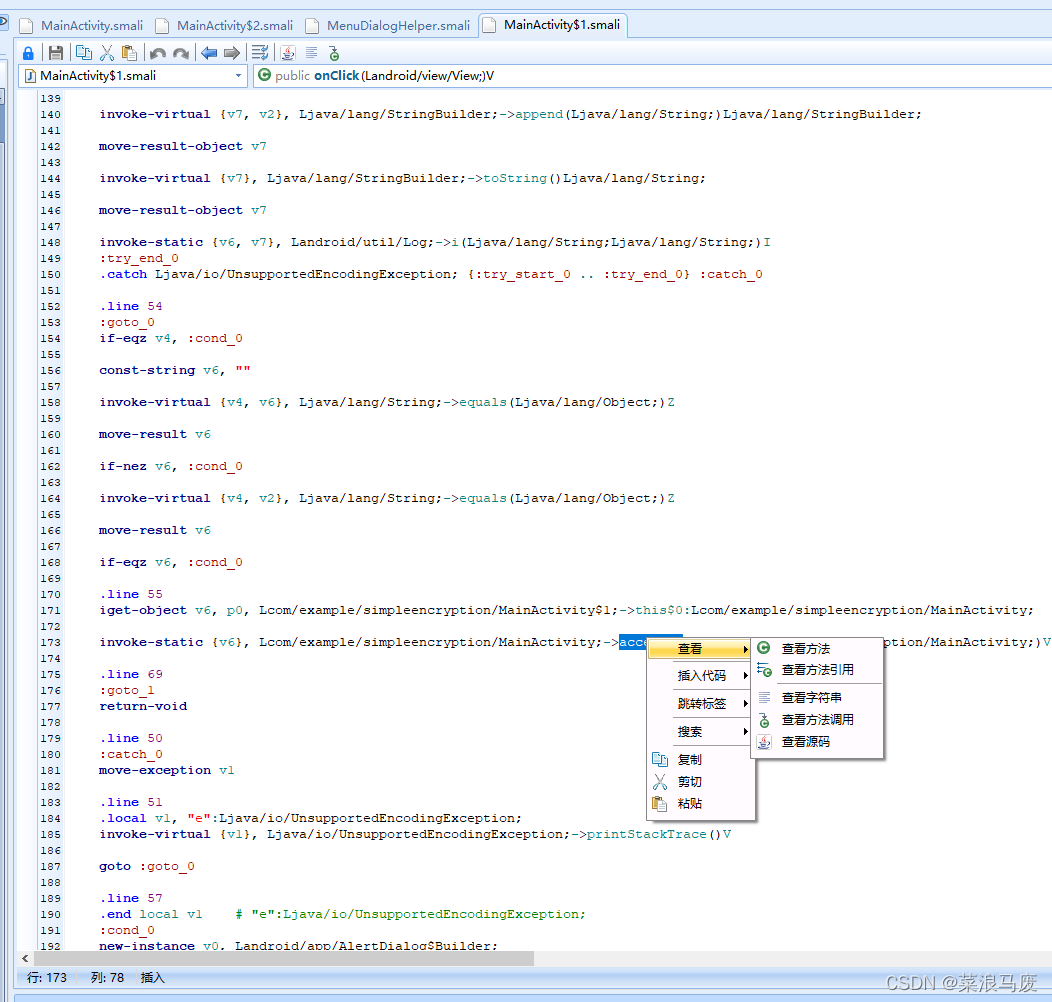Click the Java source view toolbar icon
The width and height of the screenshot is (1052, 1002).
point(288,53)
